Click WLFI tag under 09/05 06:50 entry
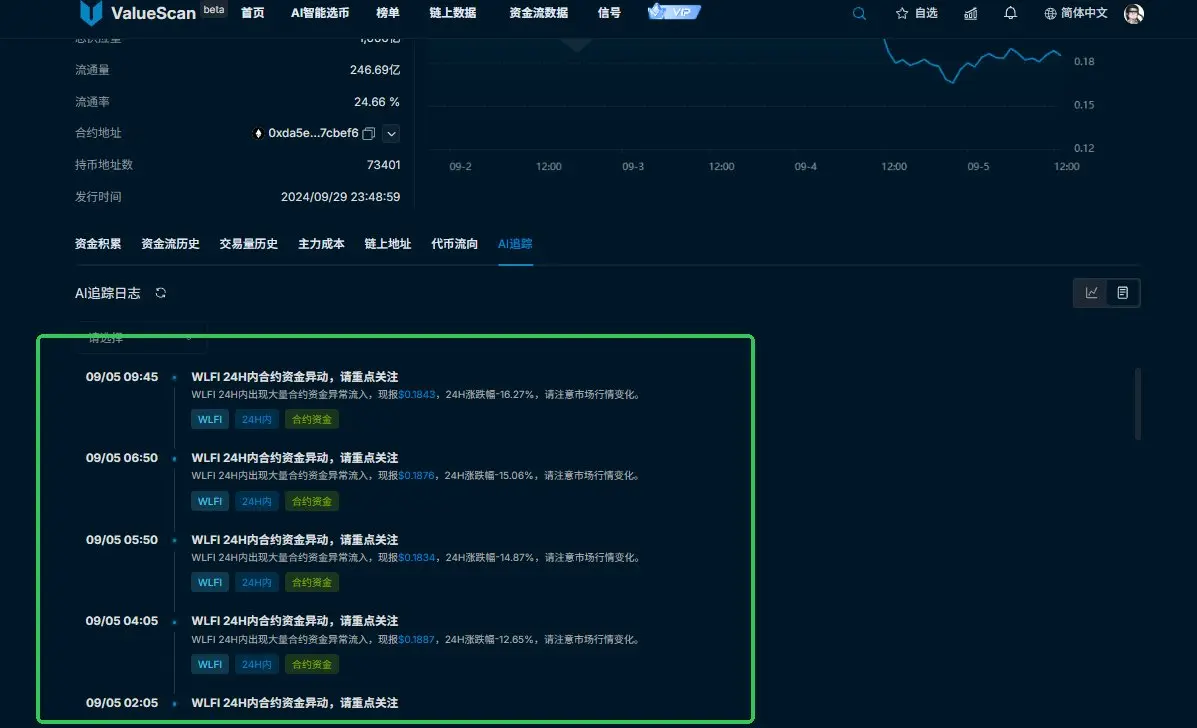This screenshot has height=728, width=1197. click(210, 501)
